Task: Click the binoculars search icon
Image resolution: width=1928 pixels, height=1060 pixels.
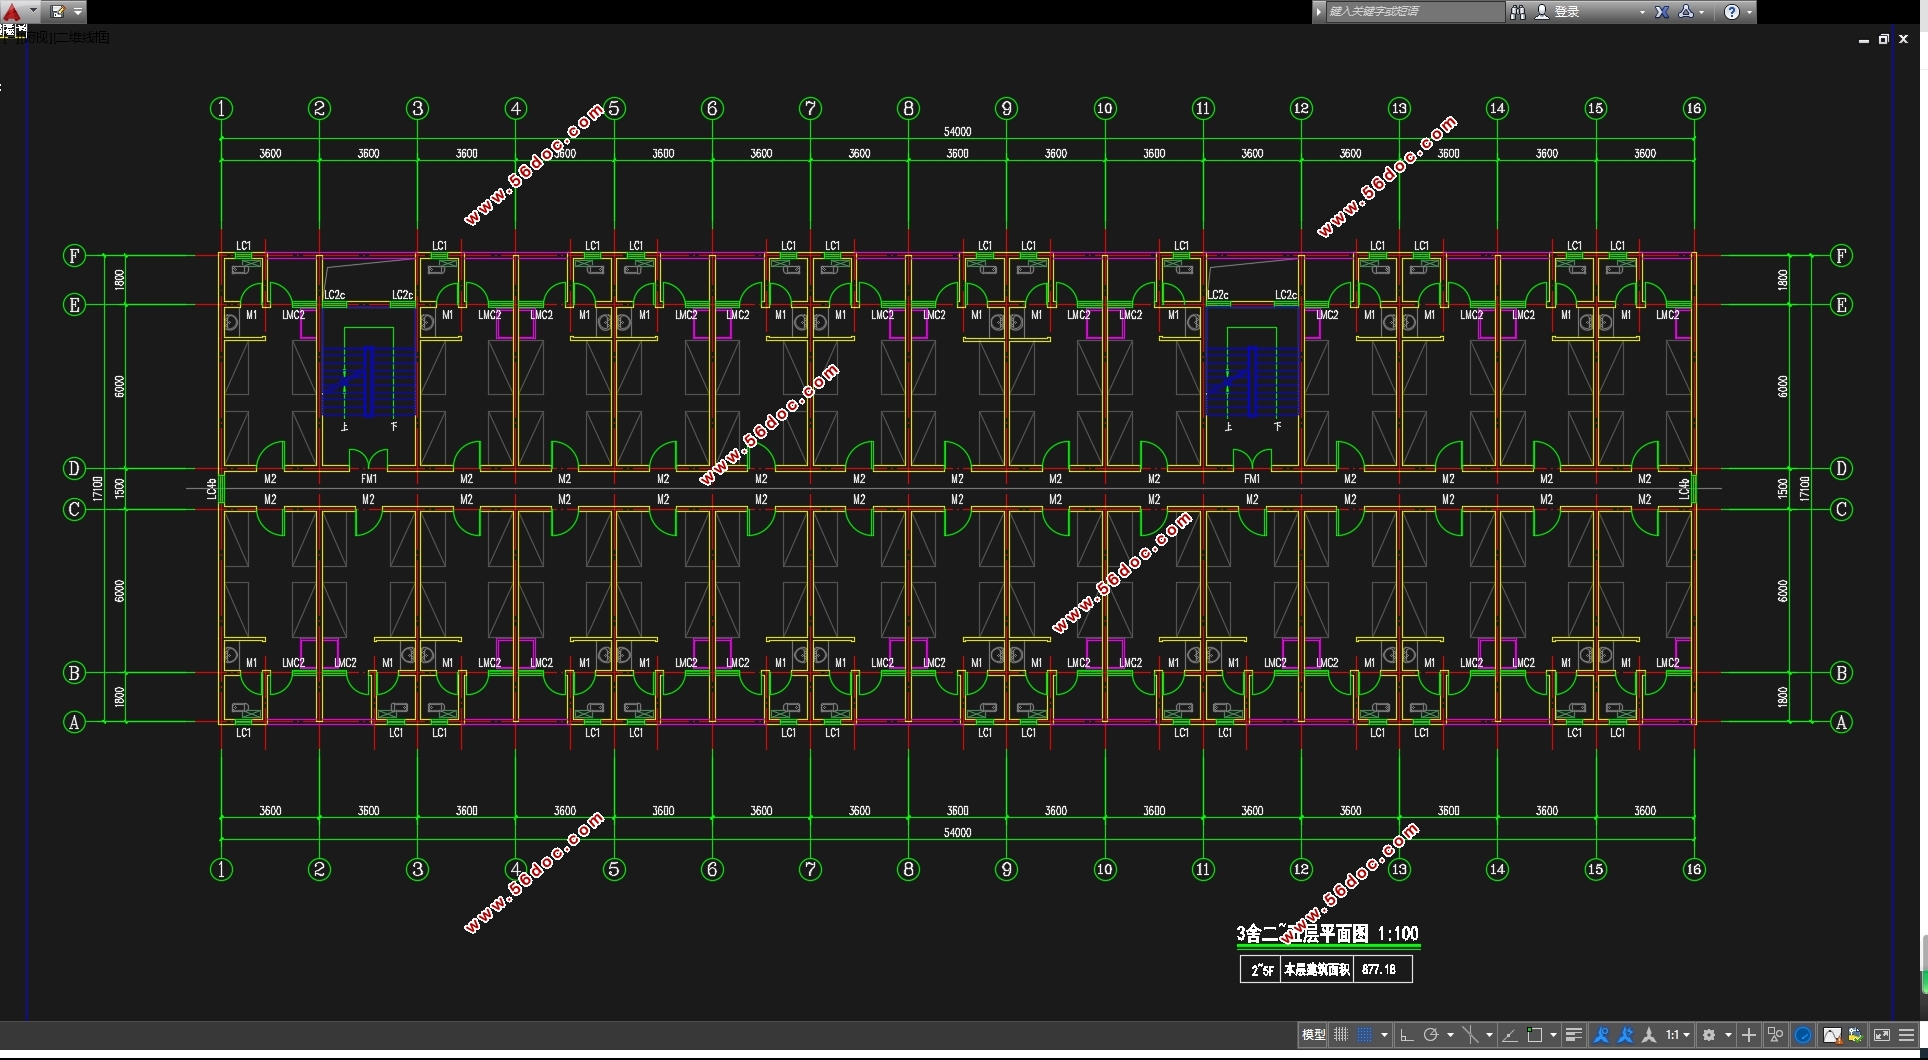Action: [x=1518, y=11]
